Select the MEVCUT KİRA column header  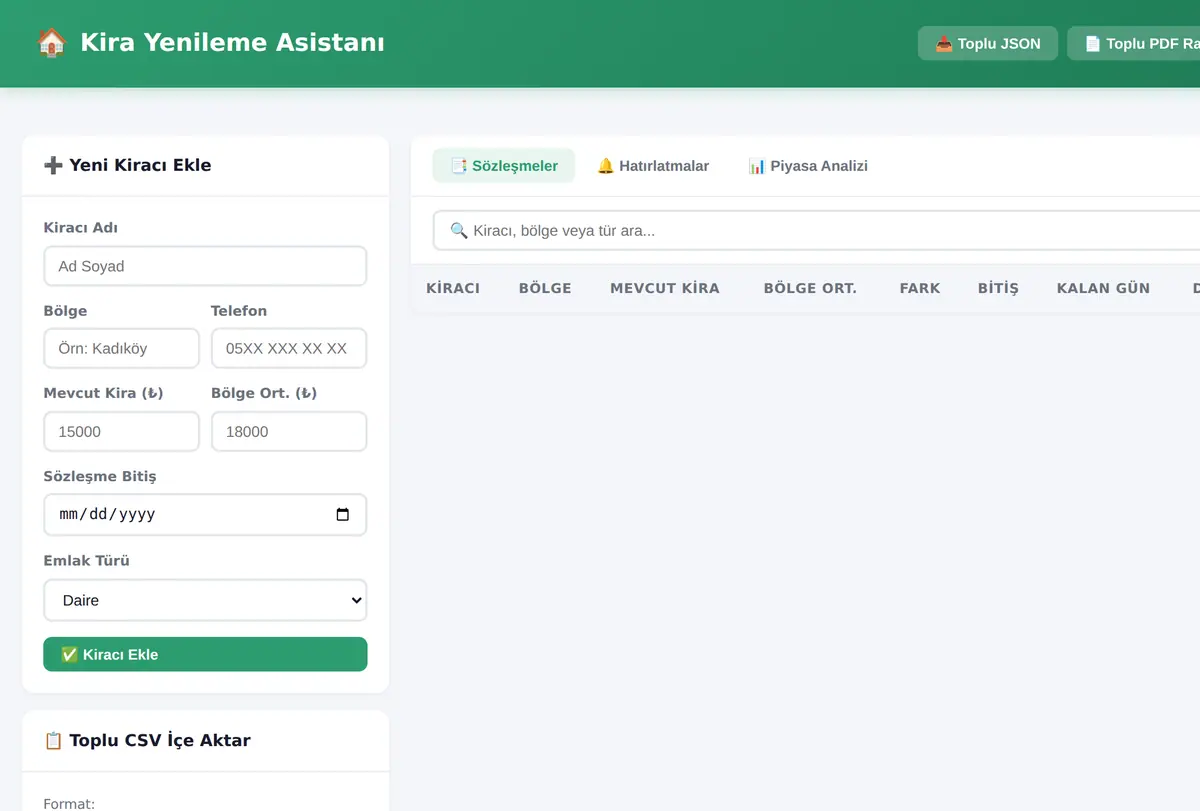665,288
